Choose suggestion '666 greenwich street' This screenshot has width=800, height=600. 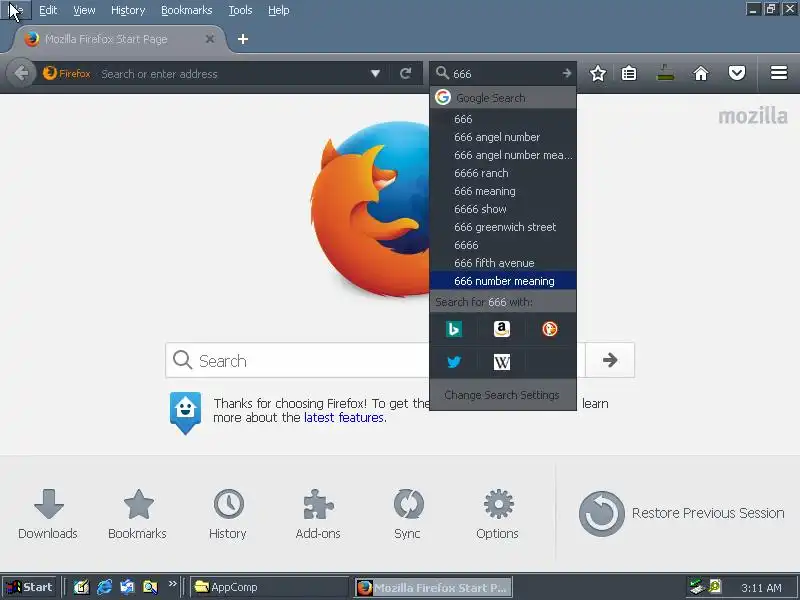(503, 227)
